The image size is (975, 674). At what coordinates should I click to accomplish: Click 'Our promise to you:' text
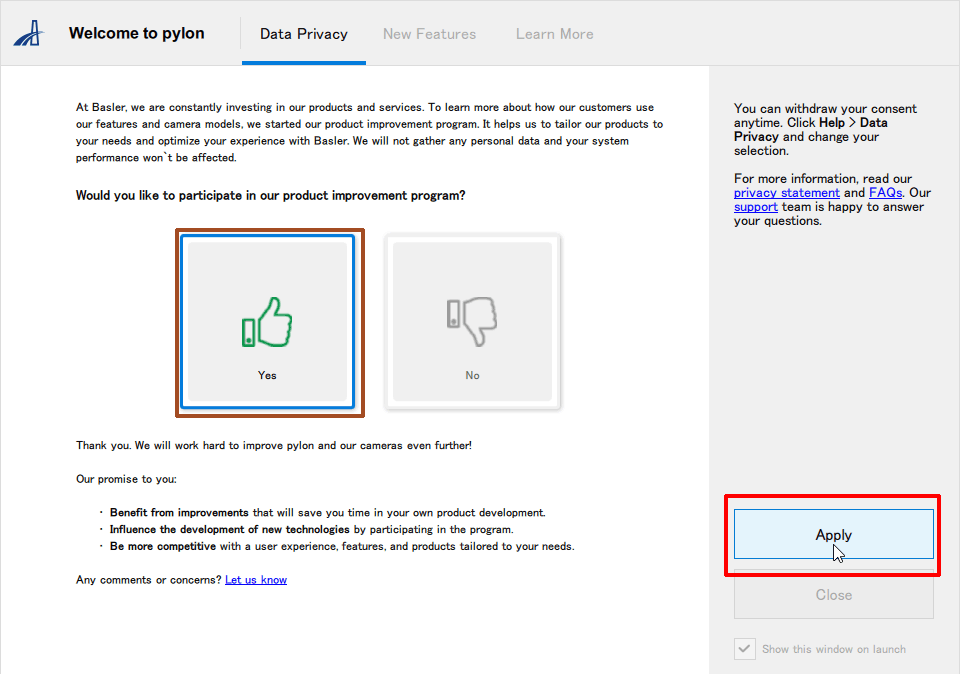(126, 479)
